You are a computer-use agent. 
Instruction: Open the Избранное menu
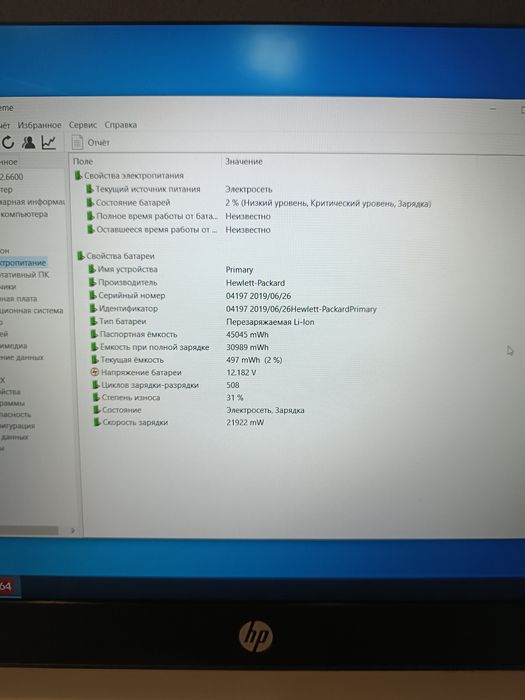[x=39, y=125]
